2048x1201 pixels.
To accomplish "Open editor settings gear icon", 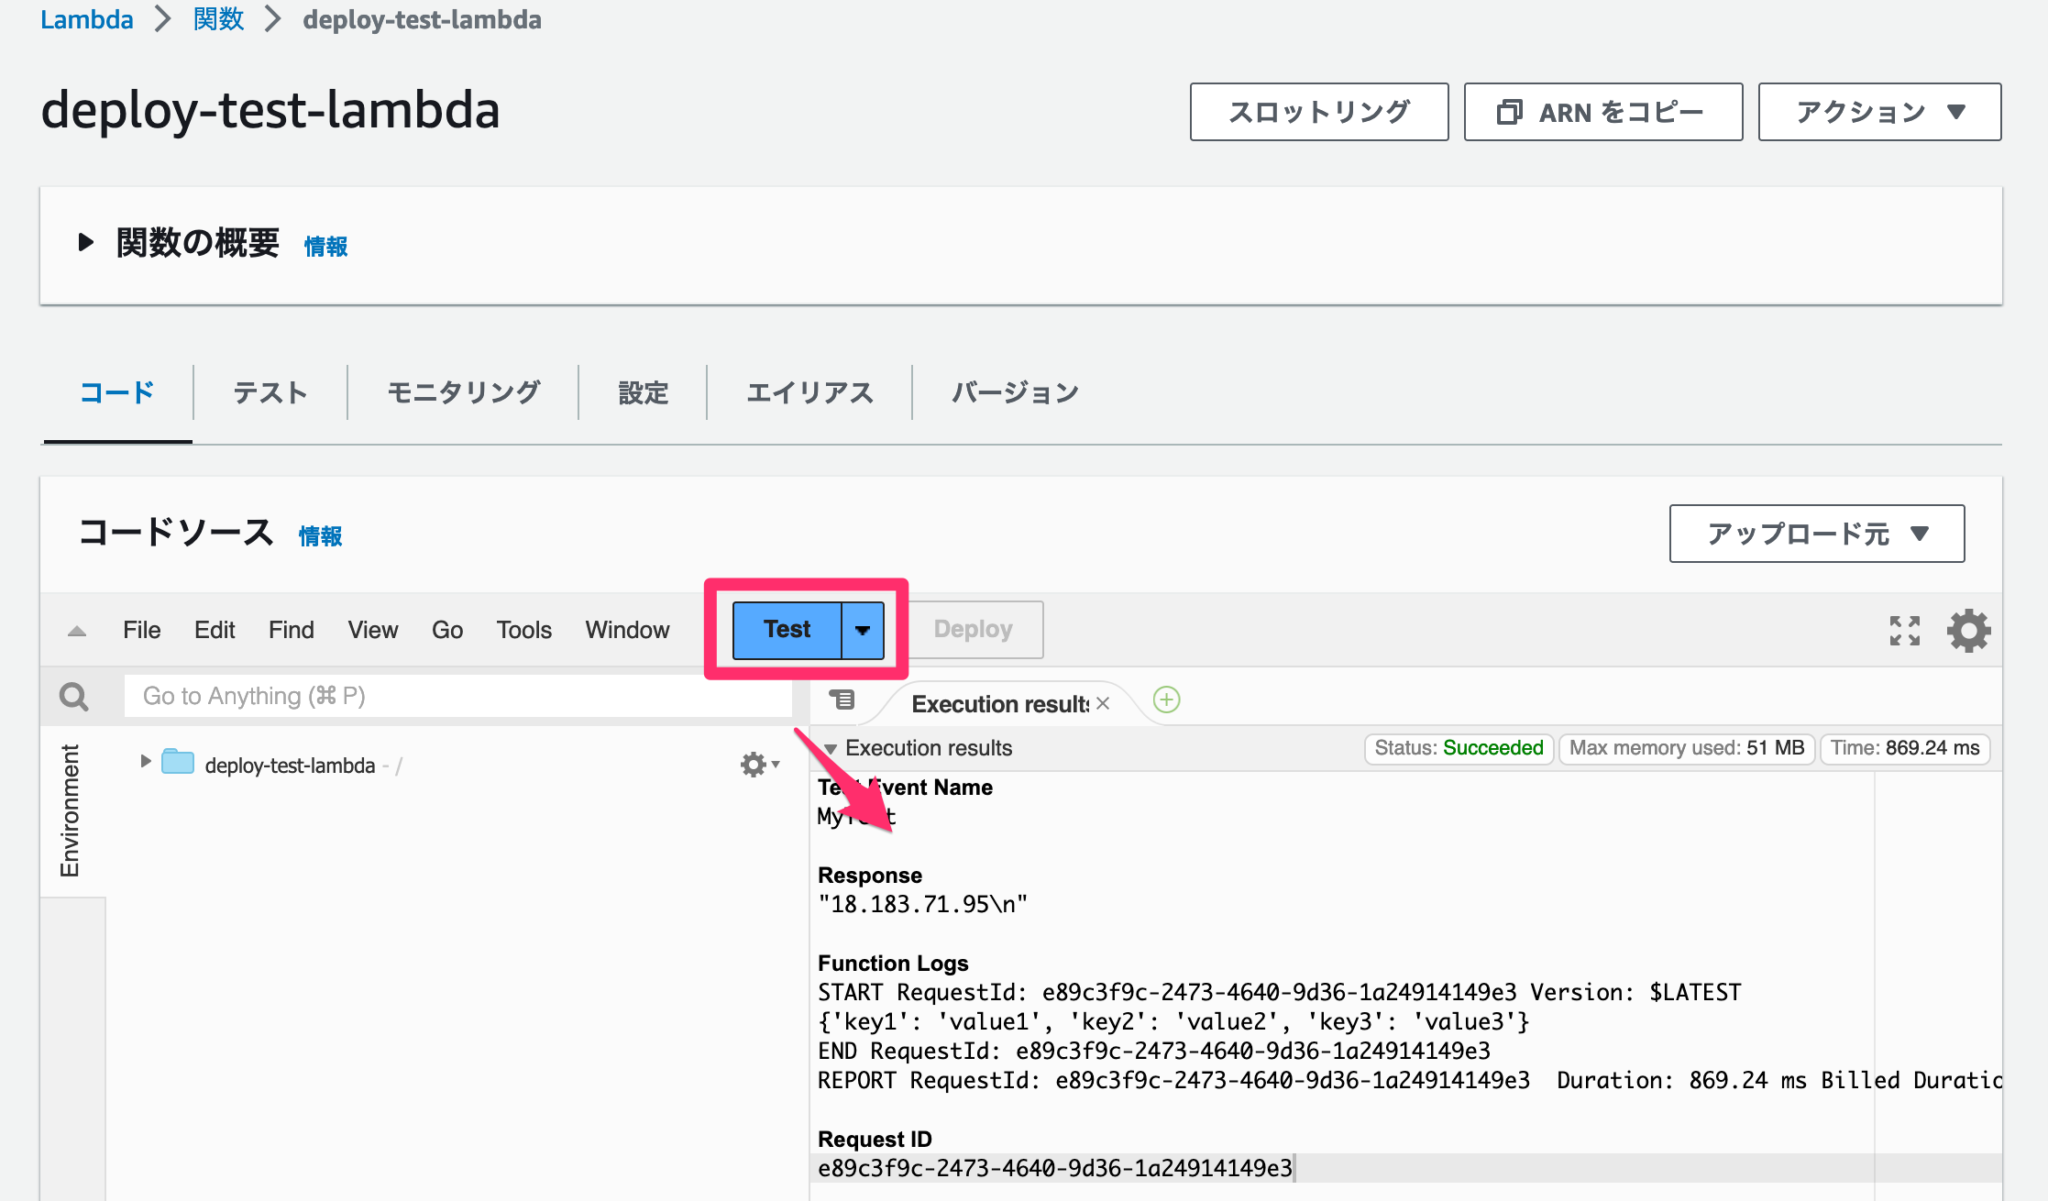I will [x=1968, y=630].
